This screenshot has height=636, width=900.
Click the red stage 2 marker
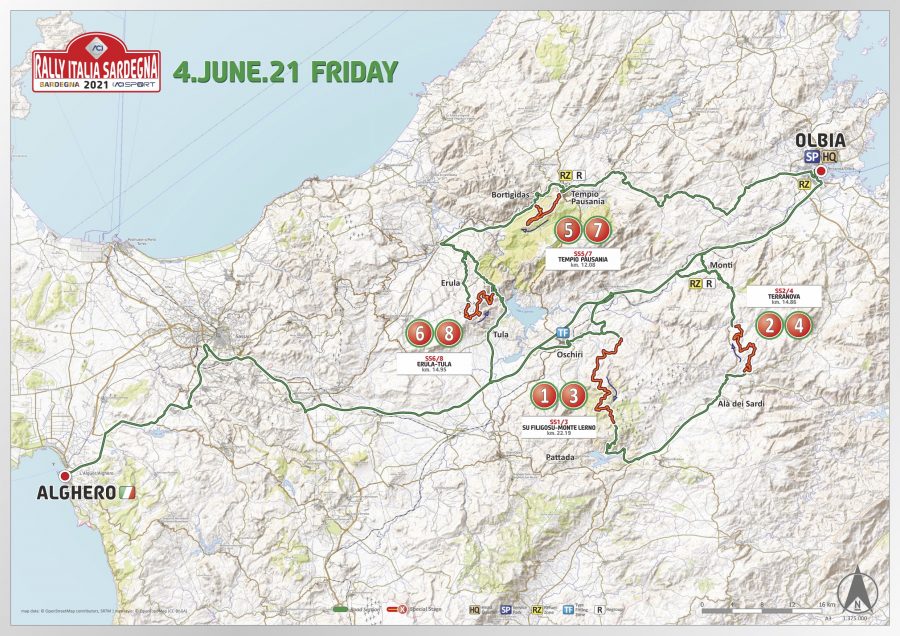(769, 324)
